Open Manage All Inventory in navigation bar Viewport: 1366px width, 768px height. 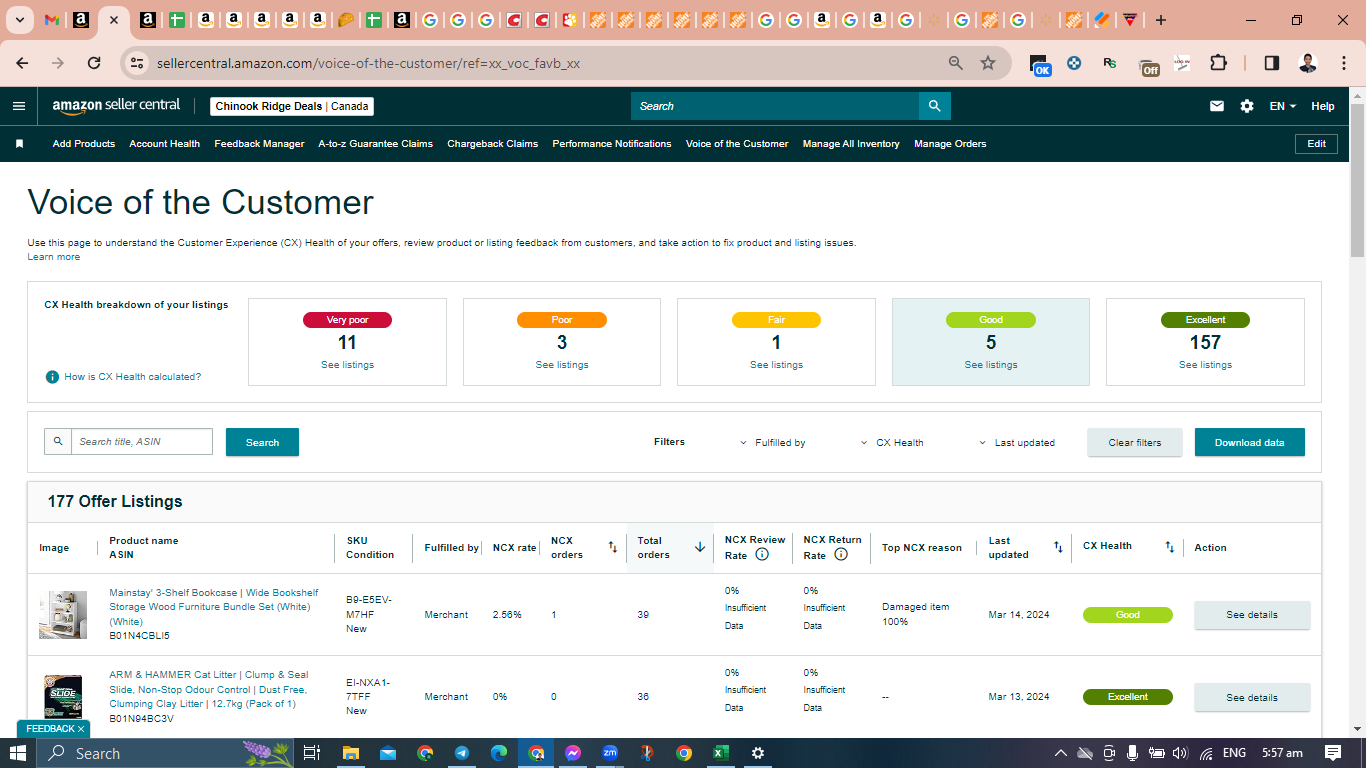851,144
